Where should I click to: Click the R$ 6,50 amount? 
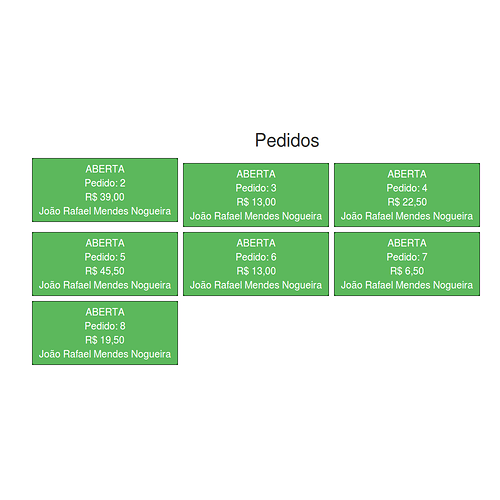coord(407,271)
